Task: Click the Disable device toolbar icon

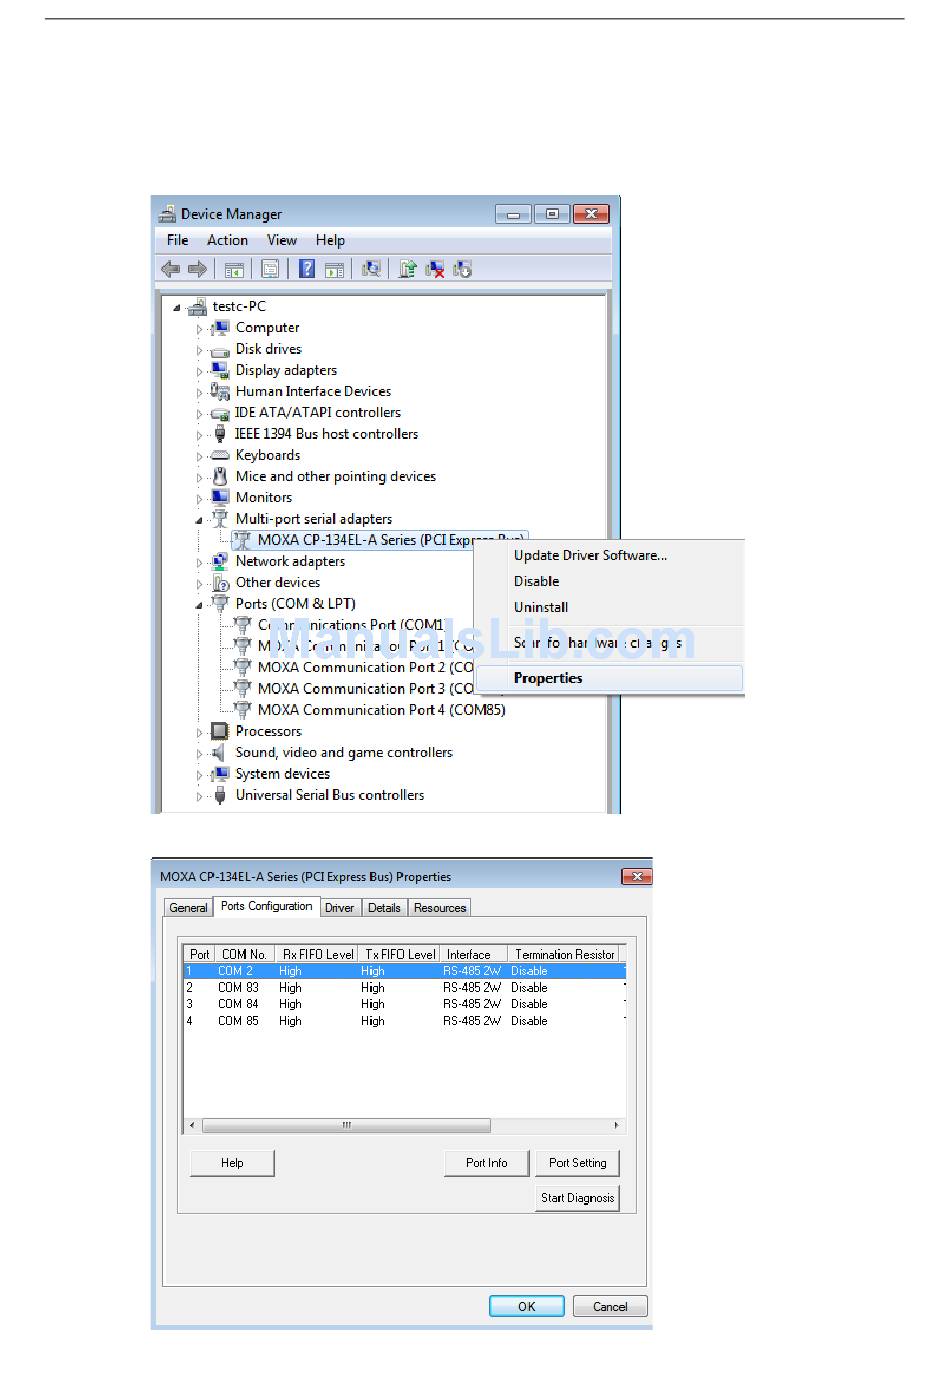Action: tap(462, 269)
